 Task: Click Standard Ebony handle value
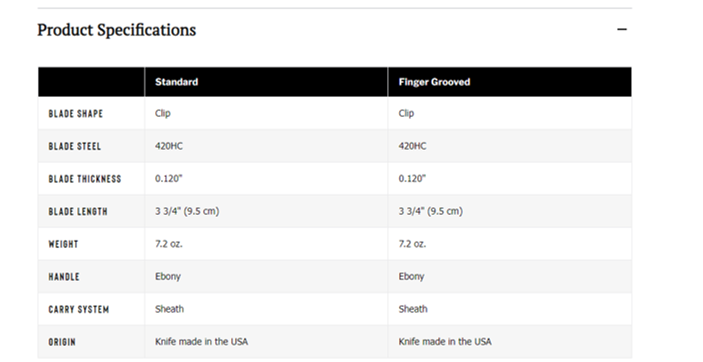(x=168, y=277)
